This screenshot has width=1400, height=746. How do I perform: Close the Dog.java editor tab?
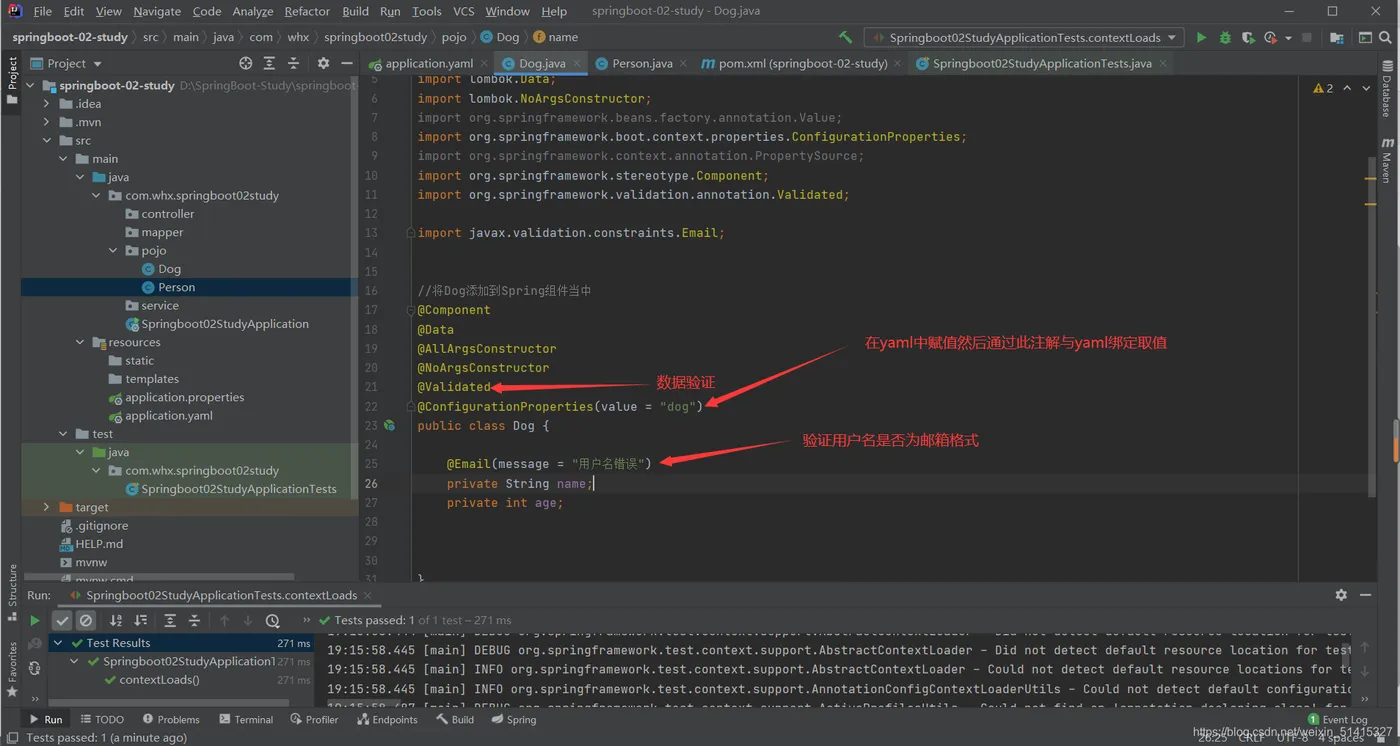point(577,63)
